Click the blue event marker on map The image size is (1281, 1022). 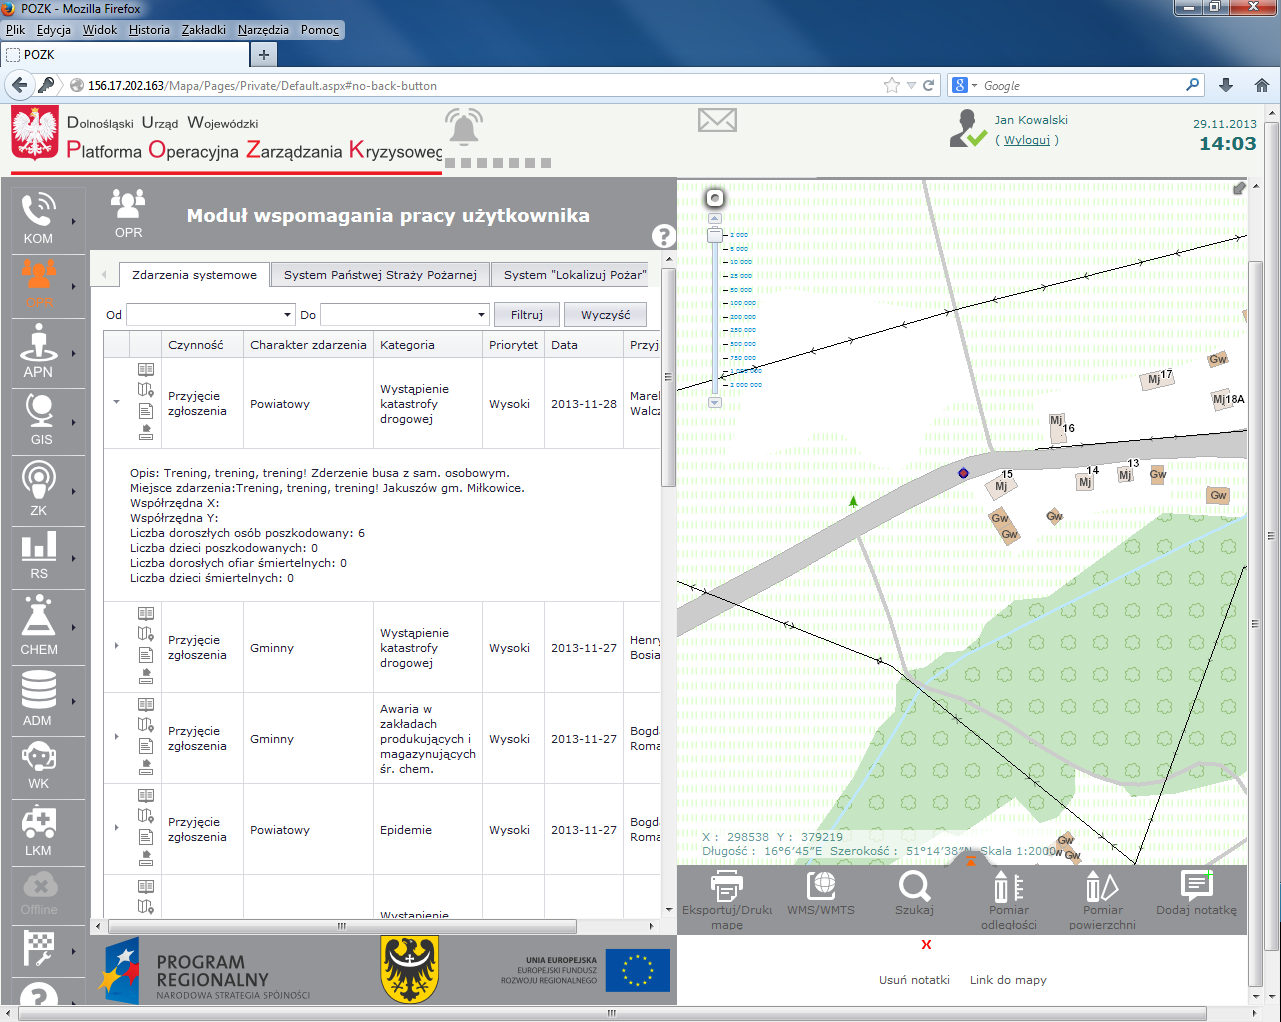pos(963,473)
